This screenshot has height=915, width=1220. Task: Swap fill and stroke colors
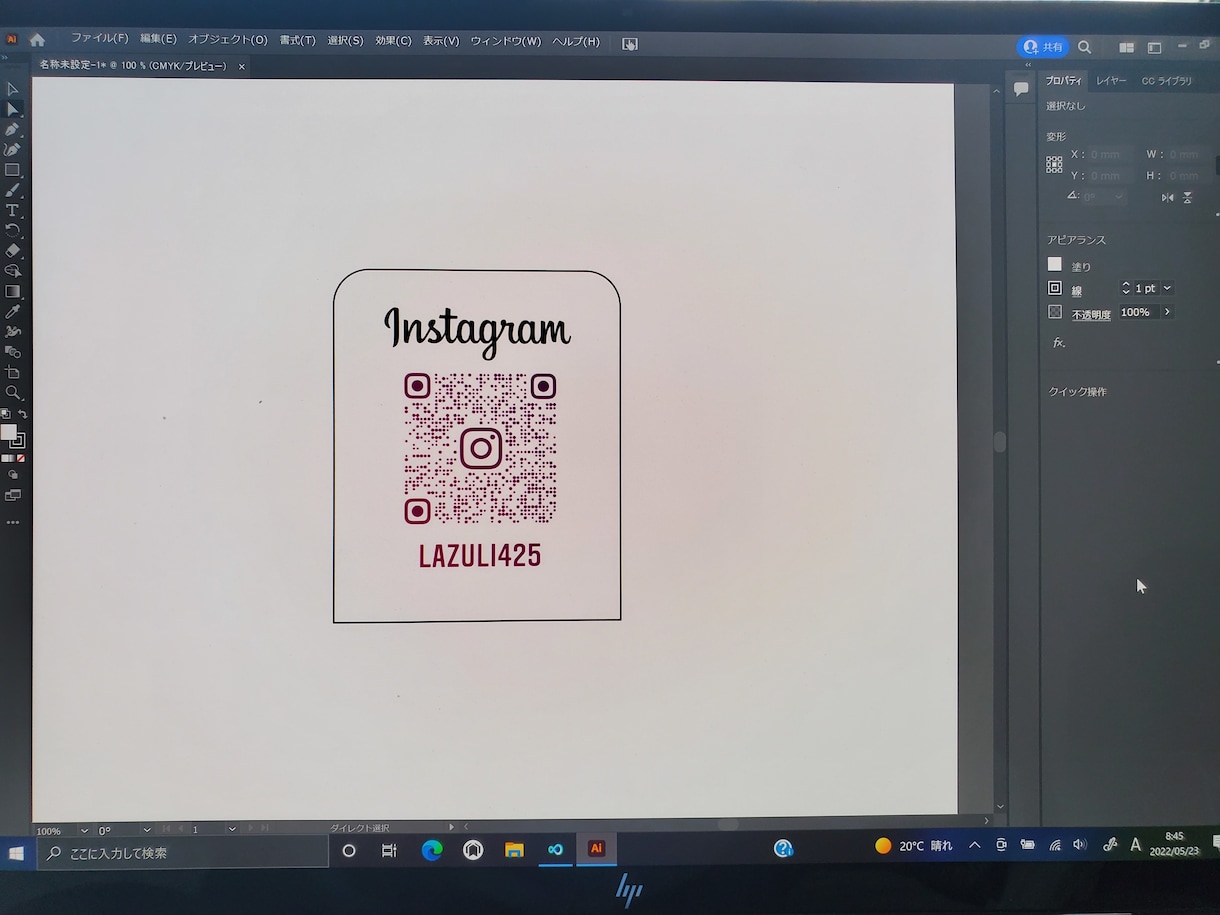coord(22,414)
